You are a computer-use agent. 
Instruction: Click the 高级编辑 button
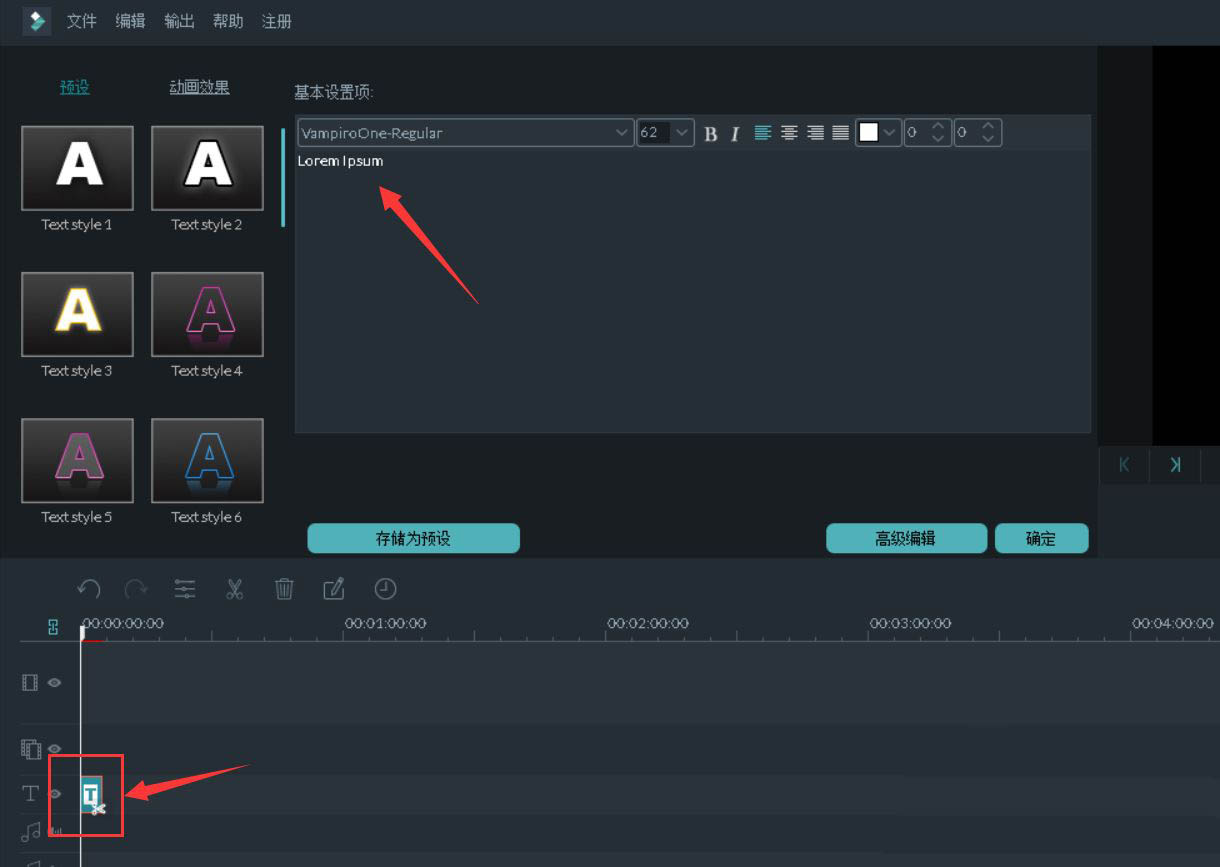(x=906, y=538)
